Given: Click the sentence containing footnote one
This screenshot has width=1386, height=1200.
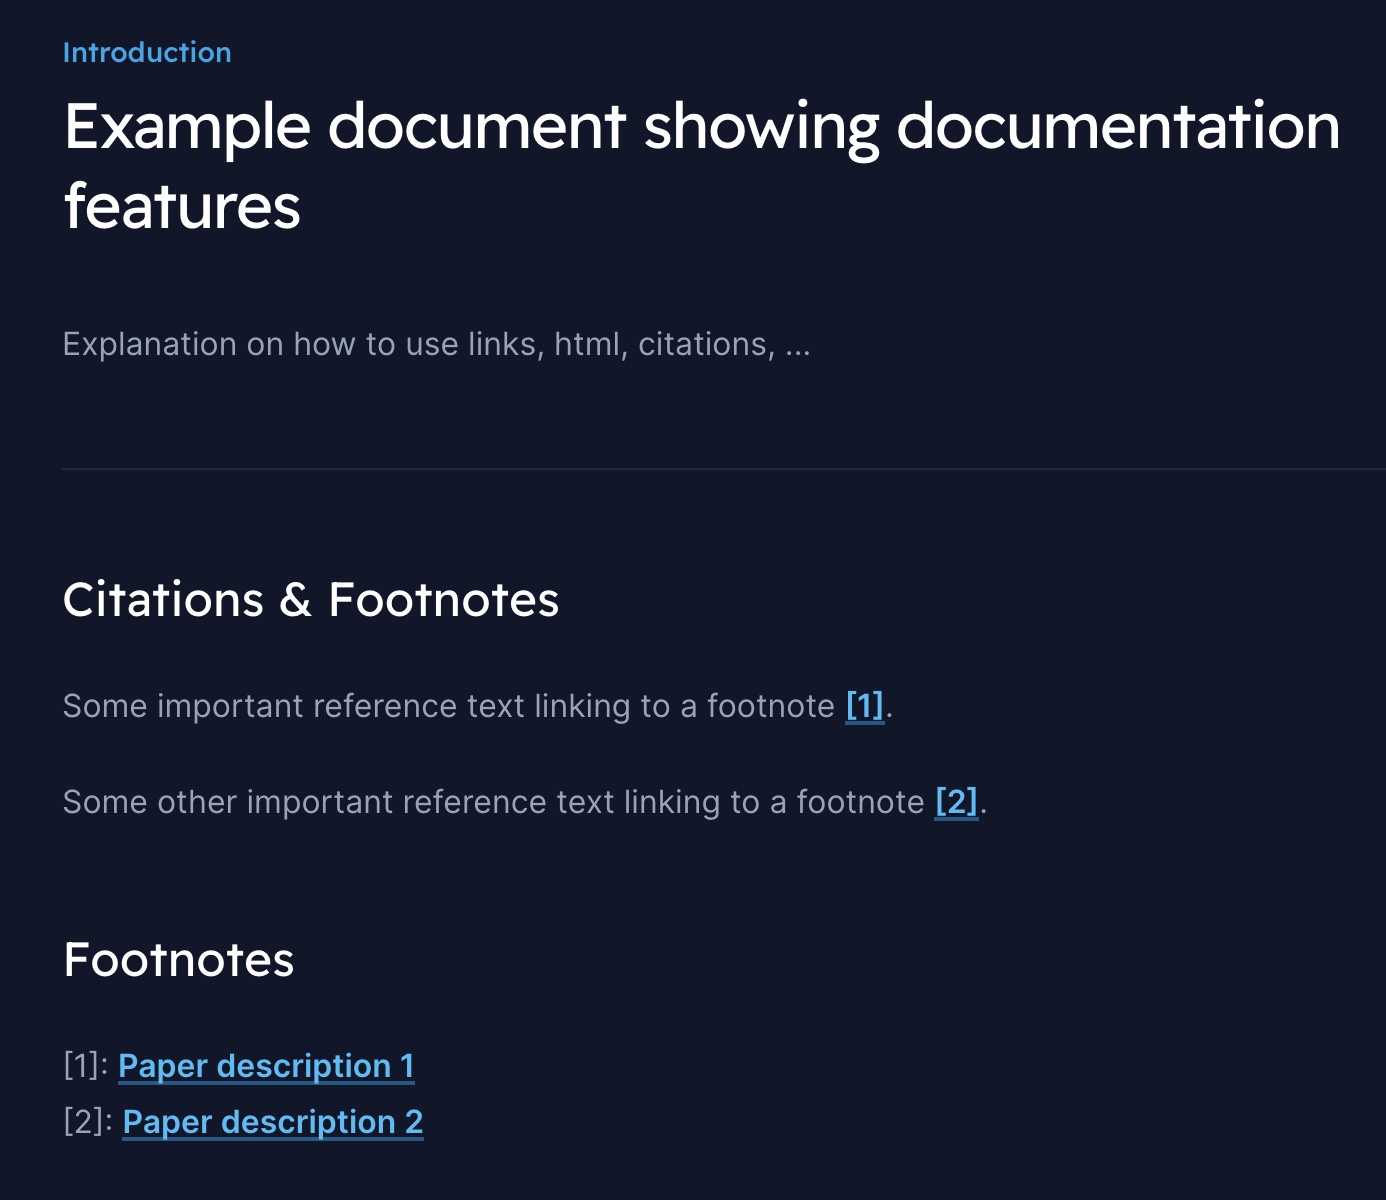Looking at the screenshot, I should [450, 705].
